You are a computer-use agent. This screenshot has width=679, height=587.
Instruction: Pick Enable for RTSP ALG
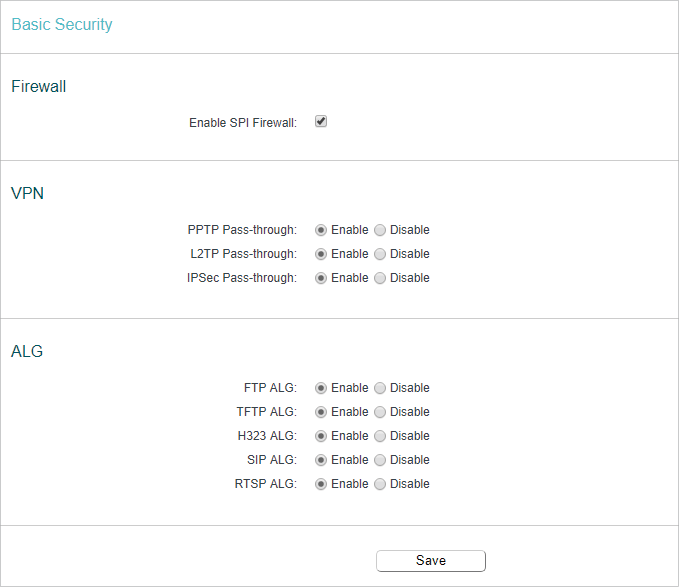321,484
